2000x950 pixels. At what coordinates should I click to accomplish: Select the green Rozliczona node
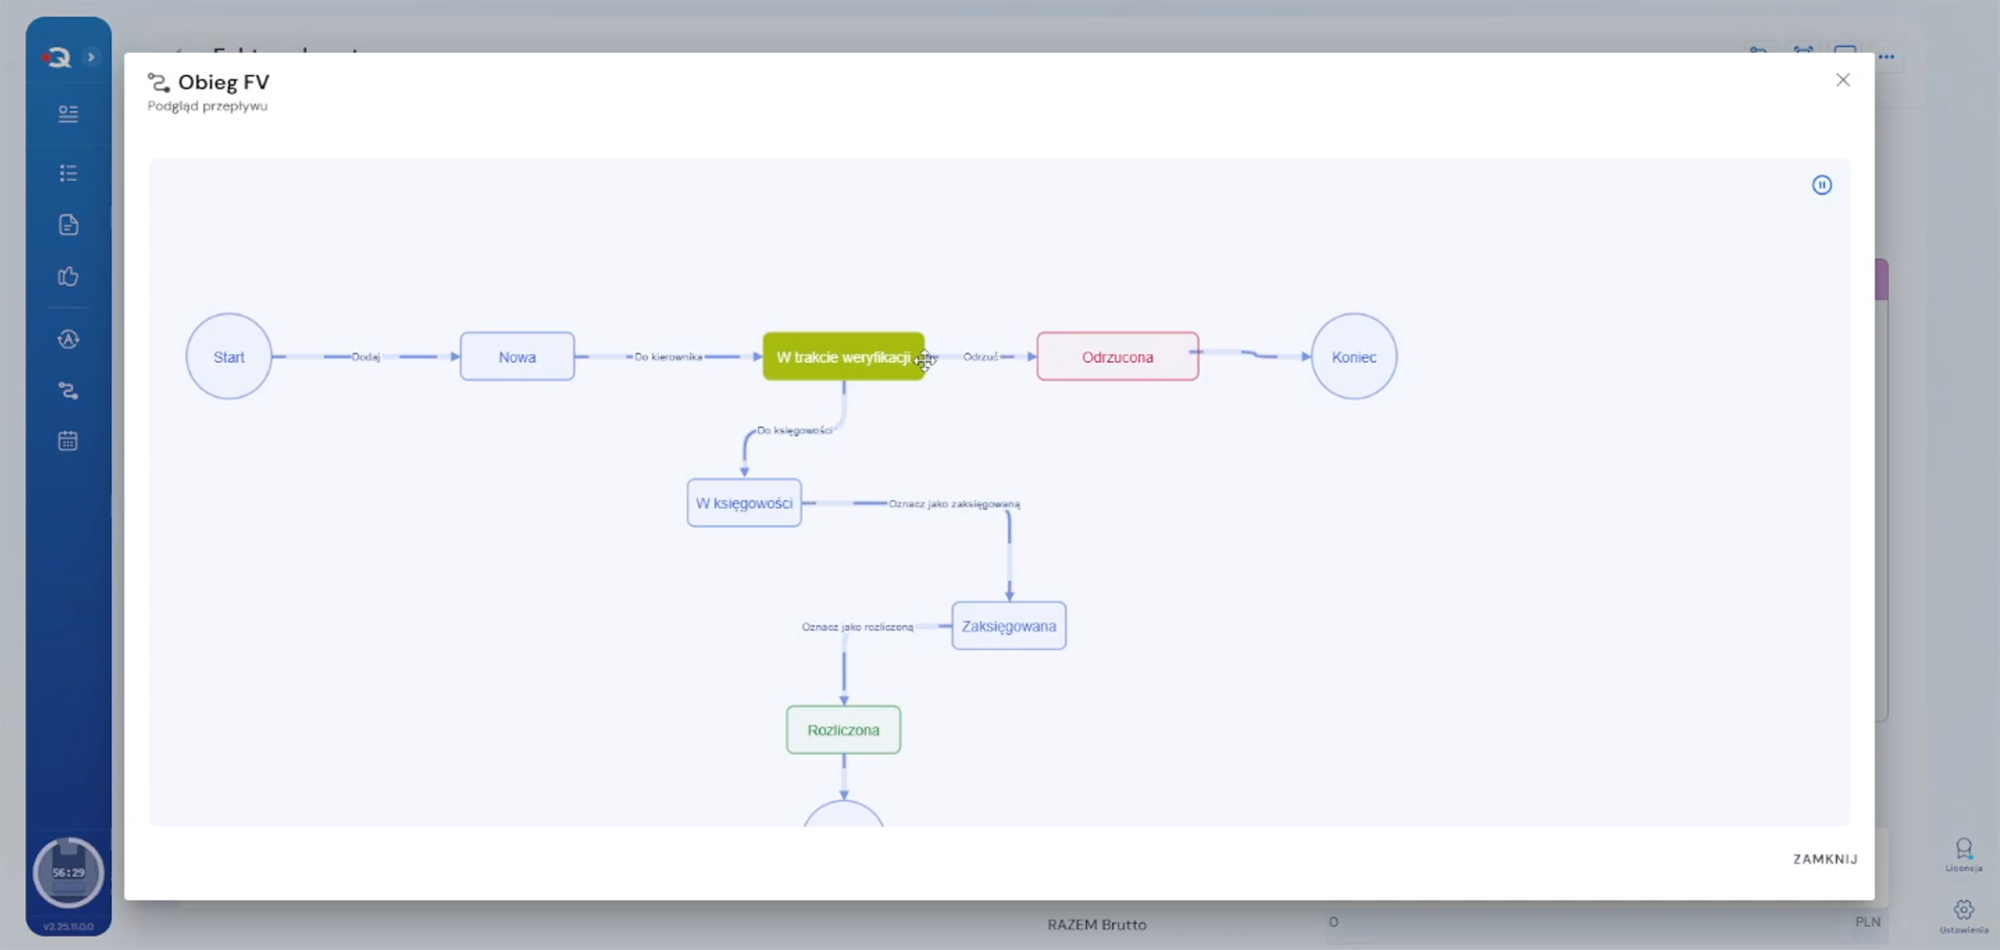843,730
